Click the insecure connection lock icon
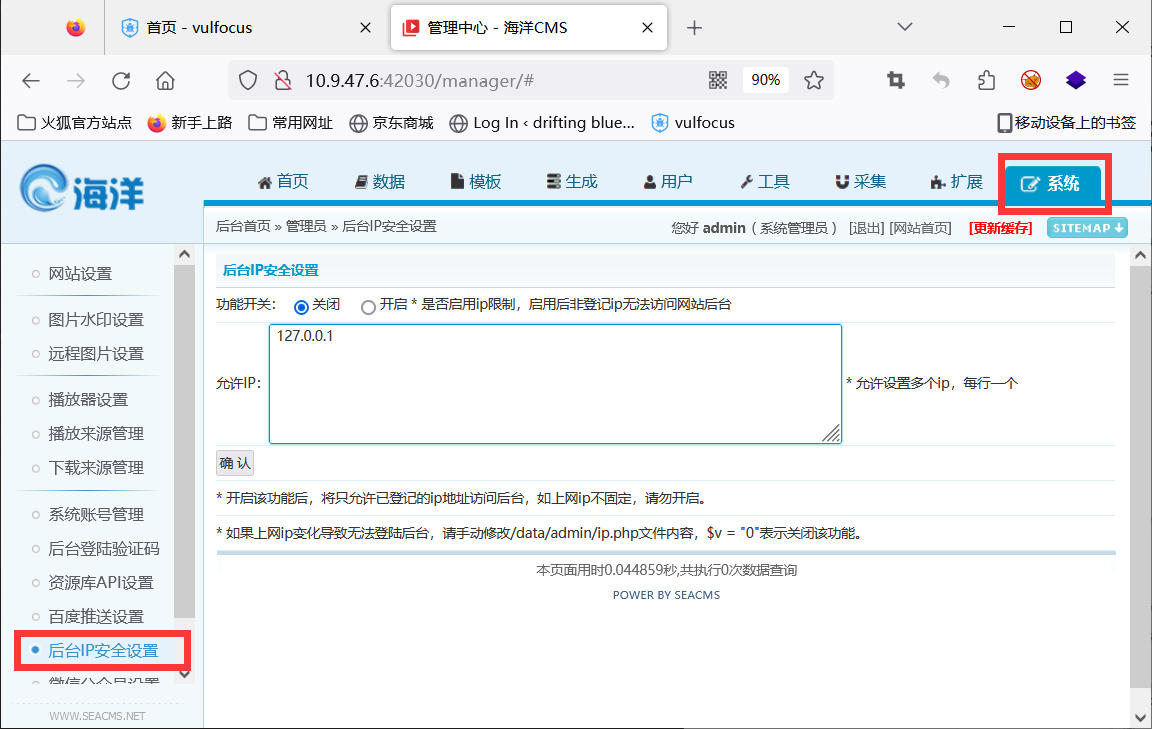This screenshot has height=729, width=1152. [x=283, y=81]
